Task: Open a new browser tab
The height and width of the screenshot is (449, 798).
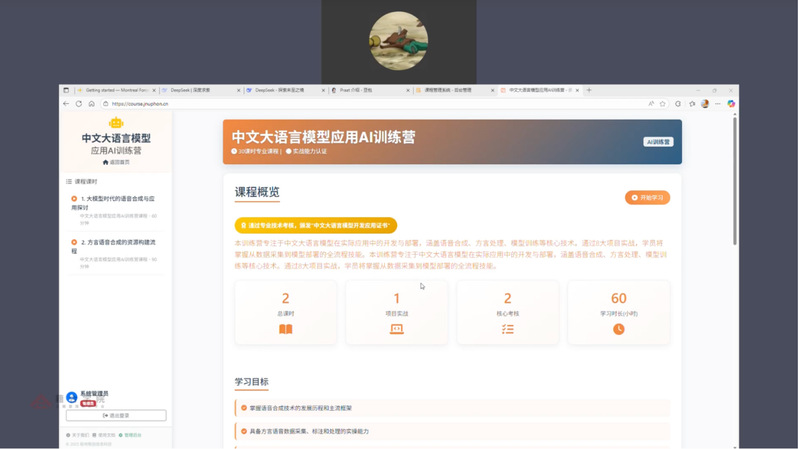Action: point(589,90)
